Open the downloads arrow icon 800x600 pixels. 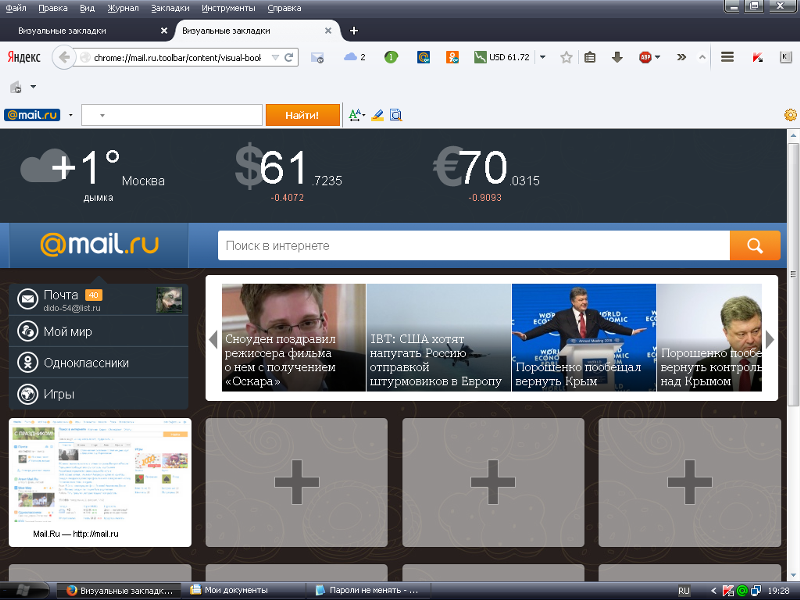pyautogui.click(x=617, y=58)
